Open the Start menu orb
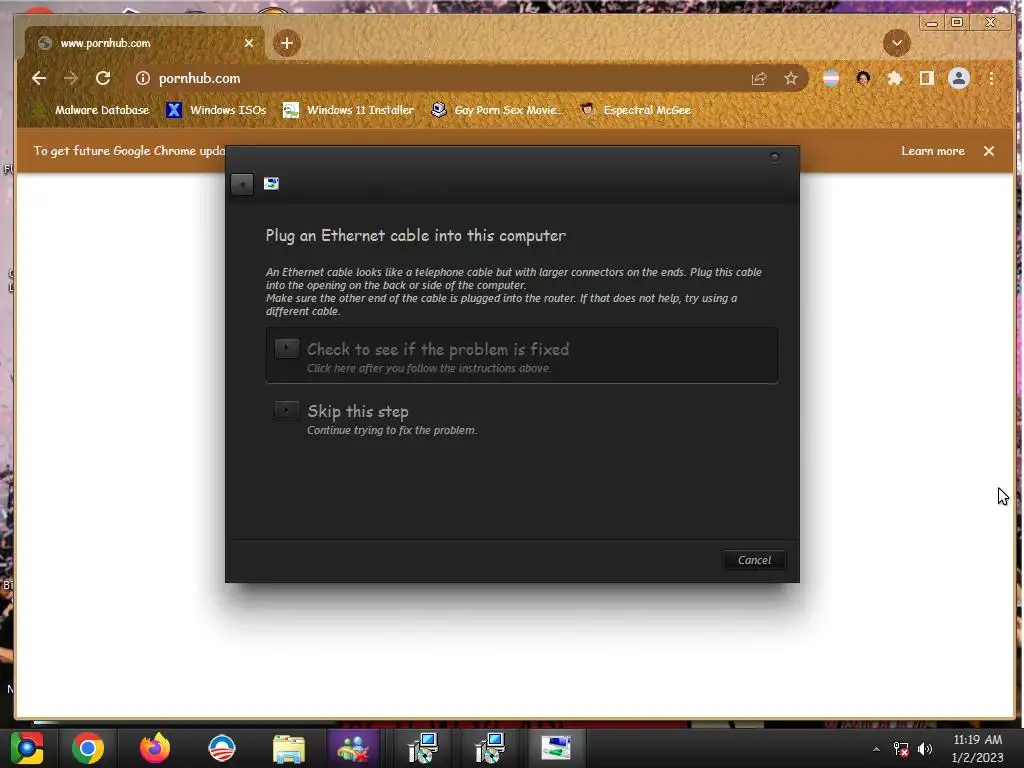 coord(26,748)
